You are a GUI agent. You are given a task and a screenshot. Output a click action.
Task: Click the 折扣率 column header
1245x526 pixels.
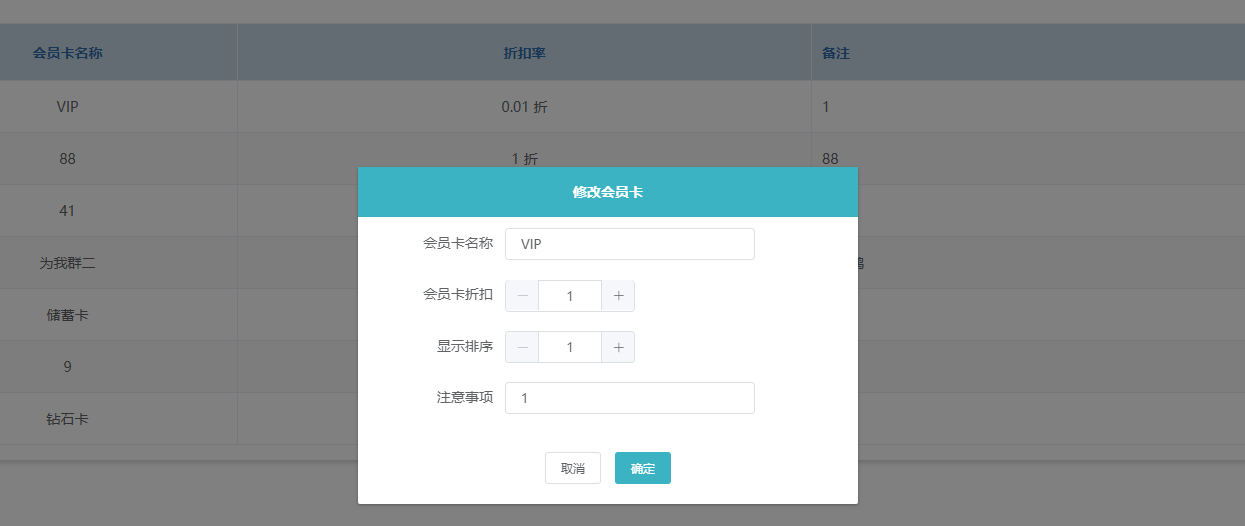(524, 53)
